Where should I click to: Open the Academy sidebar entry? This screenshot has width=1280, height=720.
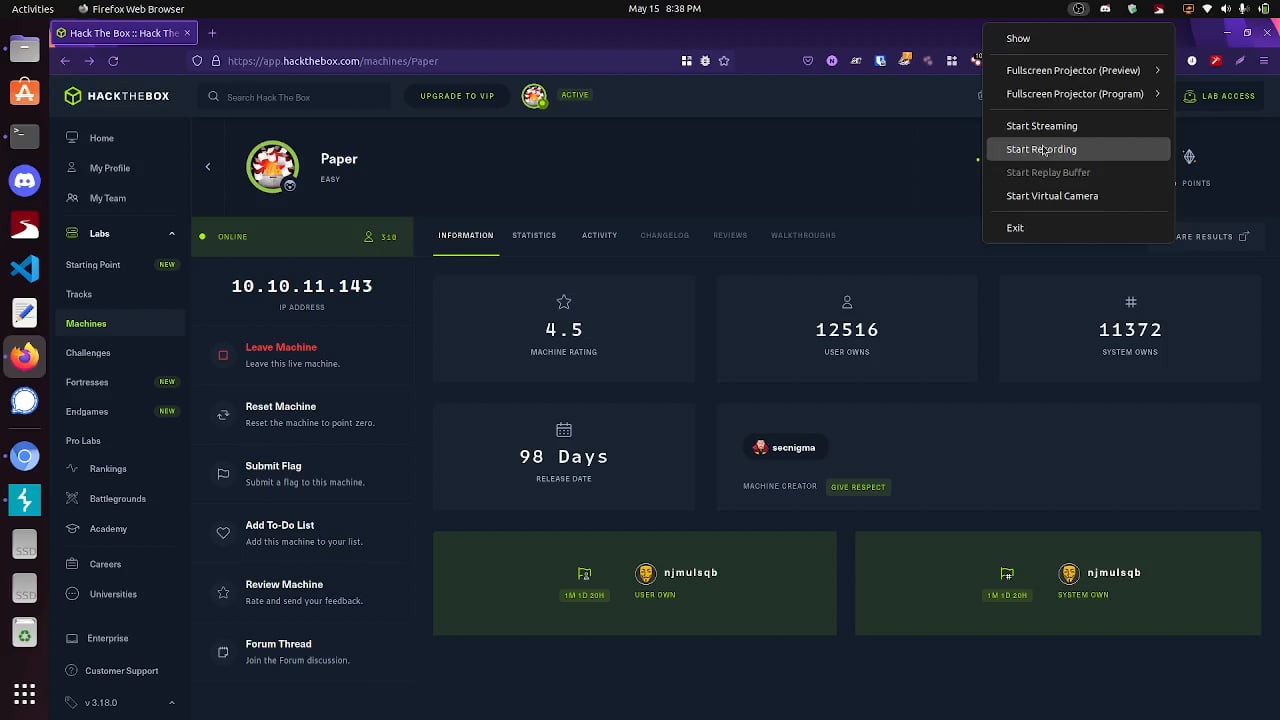(x=108, y=529)
